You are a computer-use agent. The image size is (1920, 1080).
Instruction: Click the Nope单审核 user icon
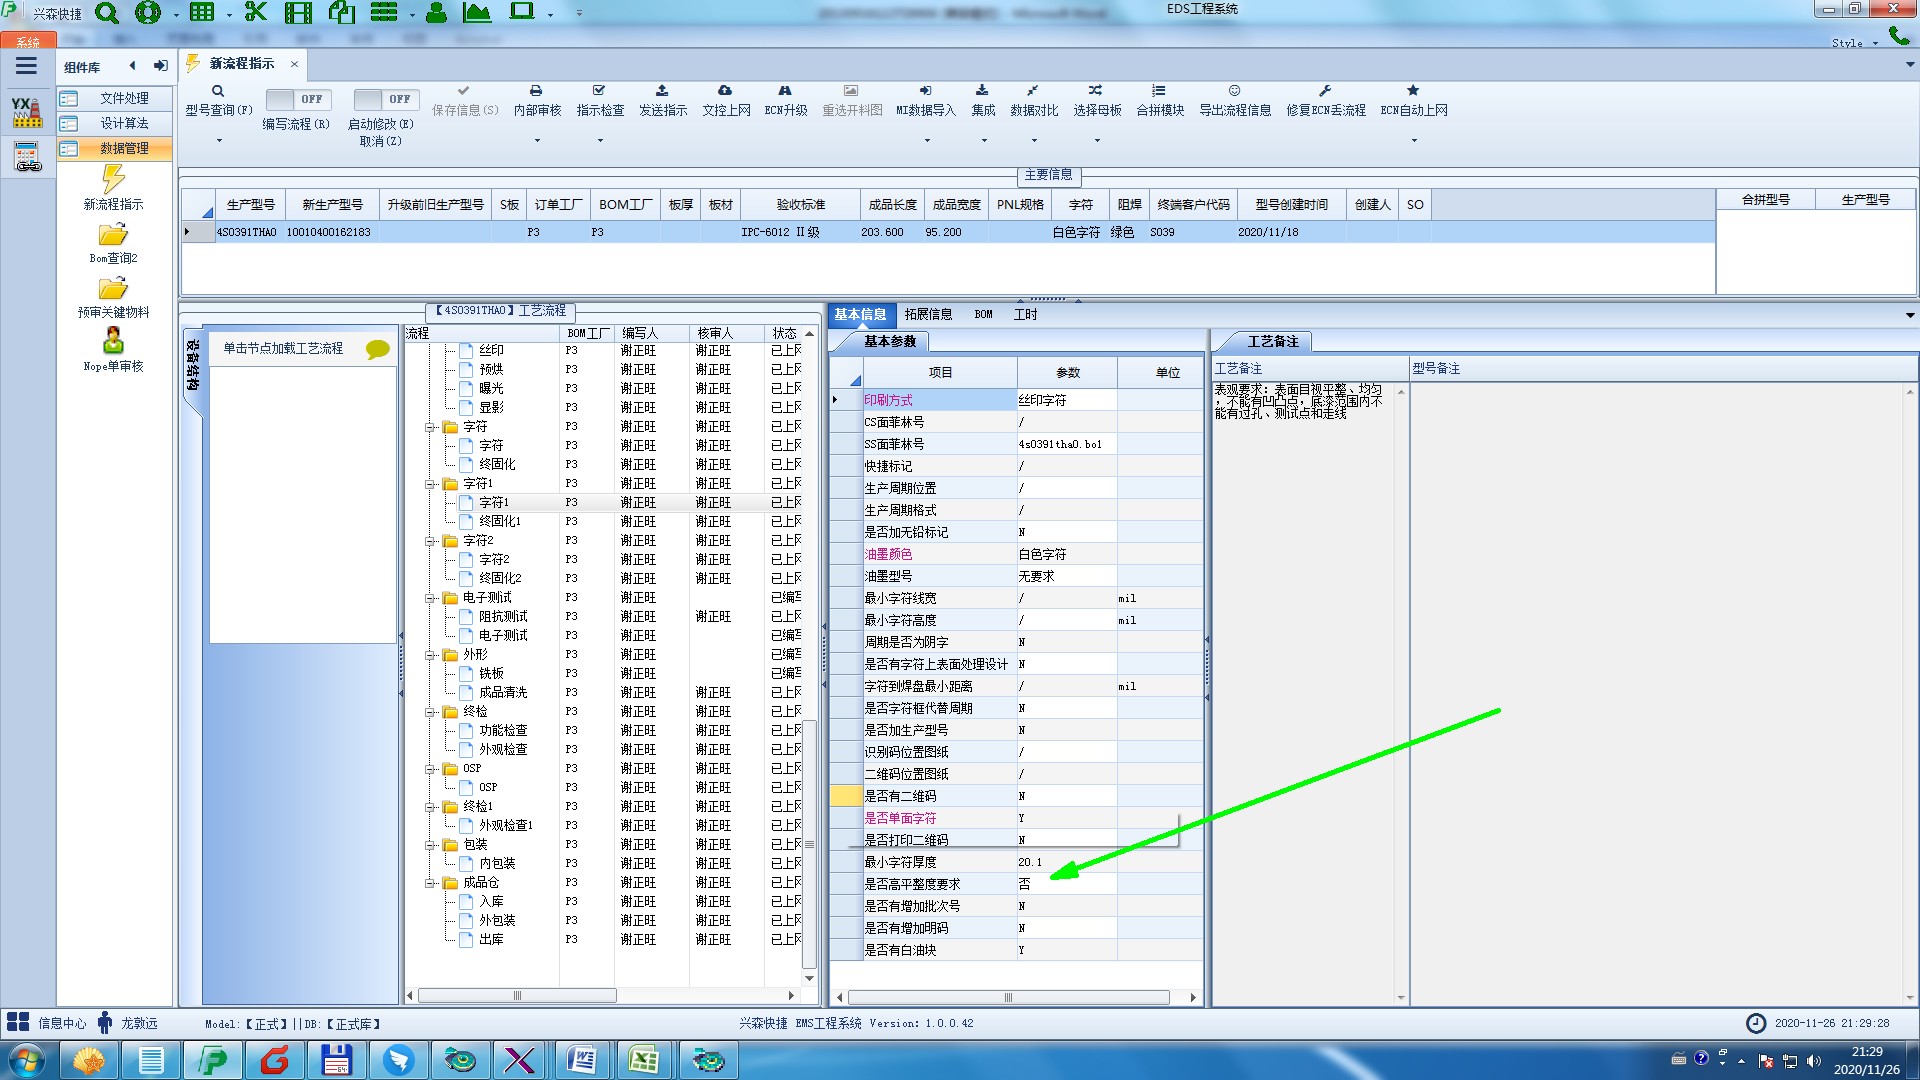click(x=113, y=341)
